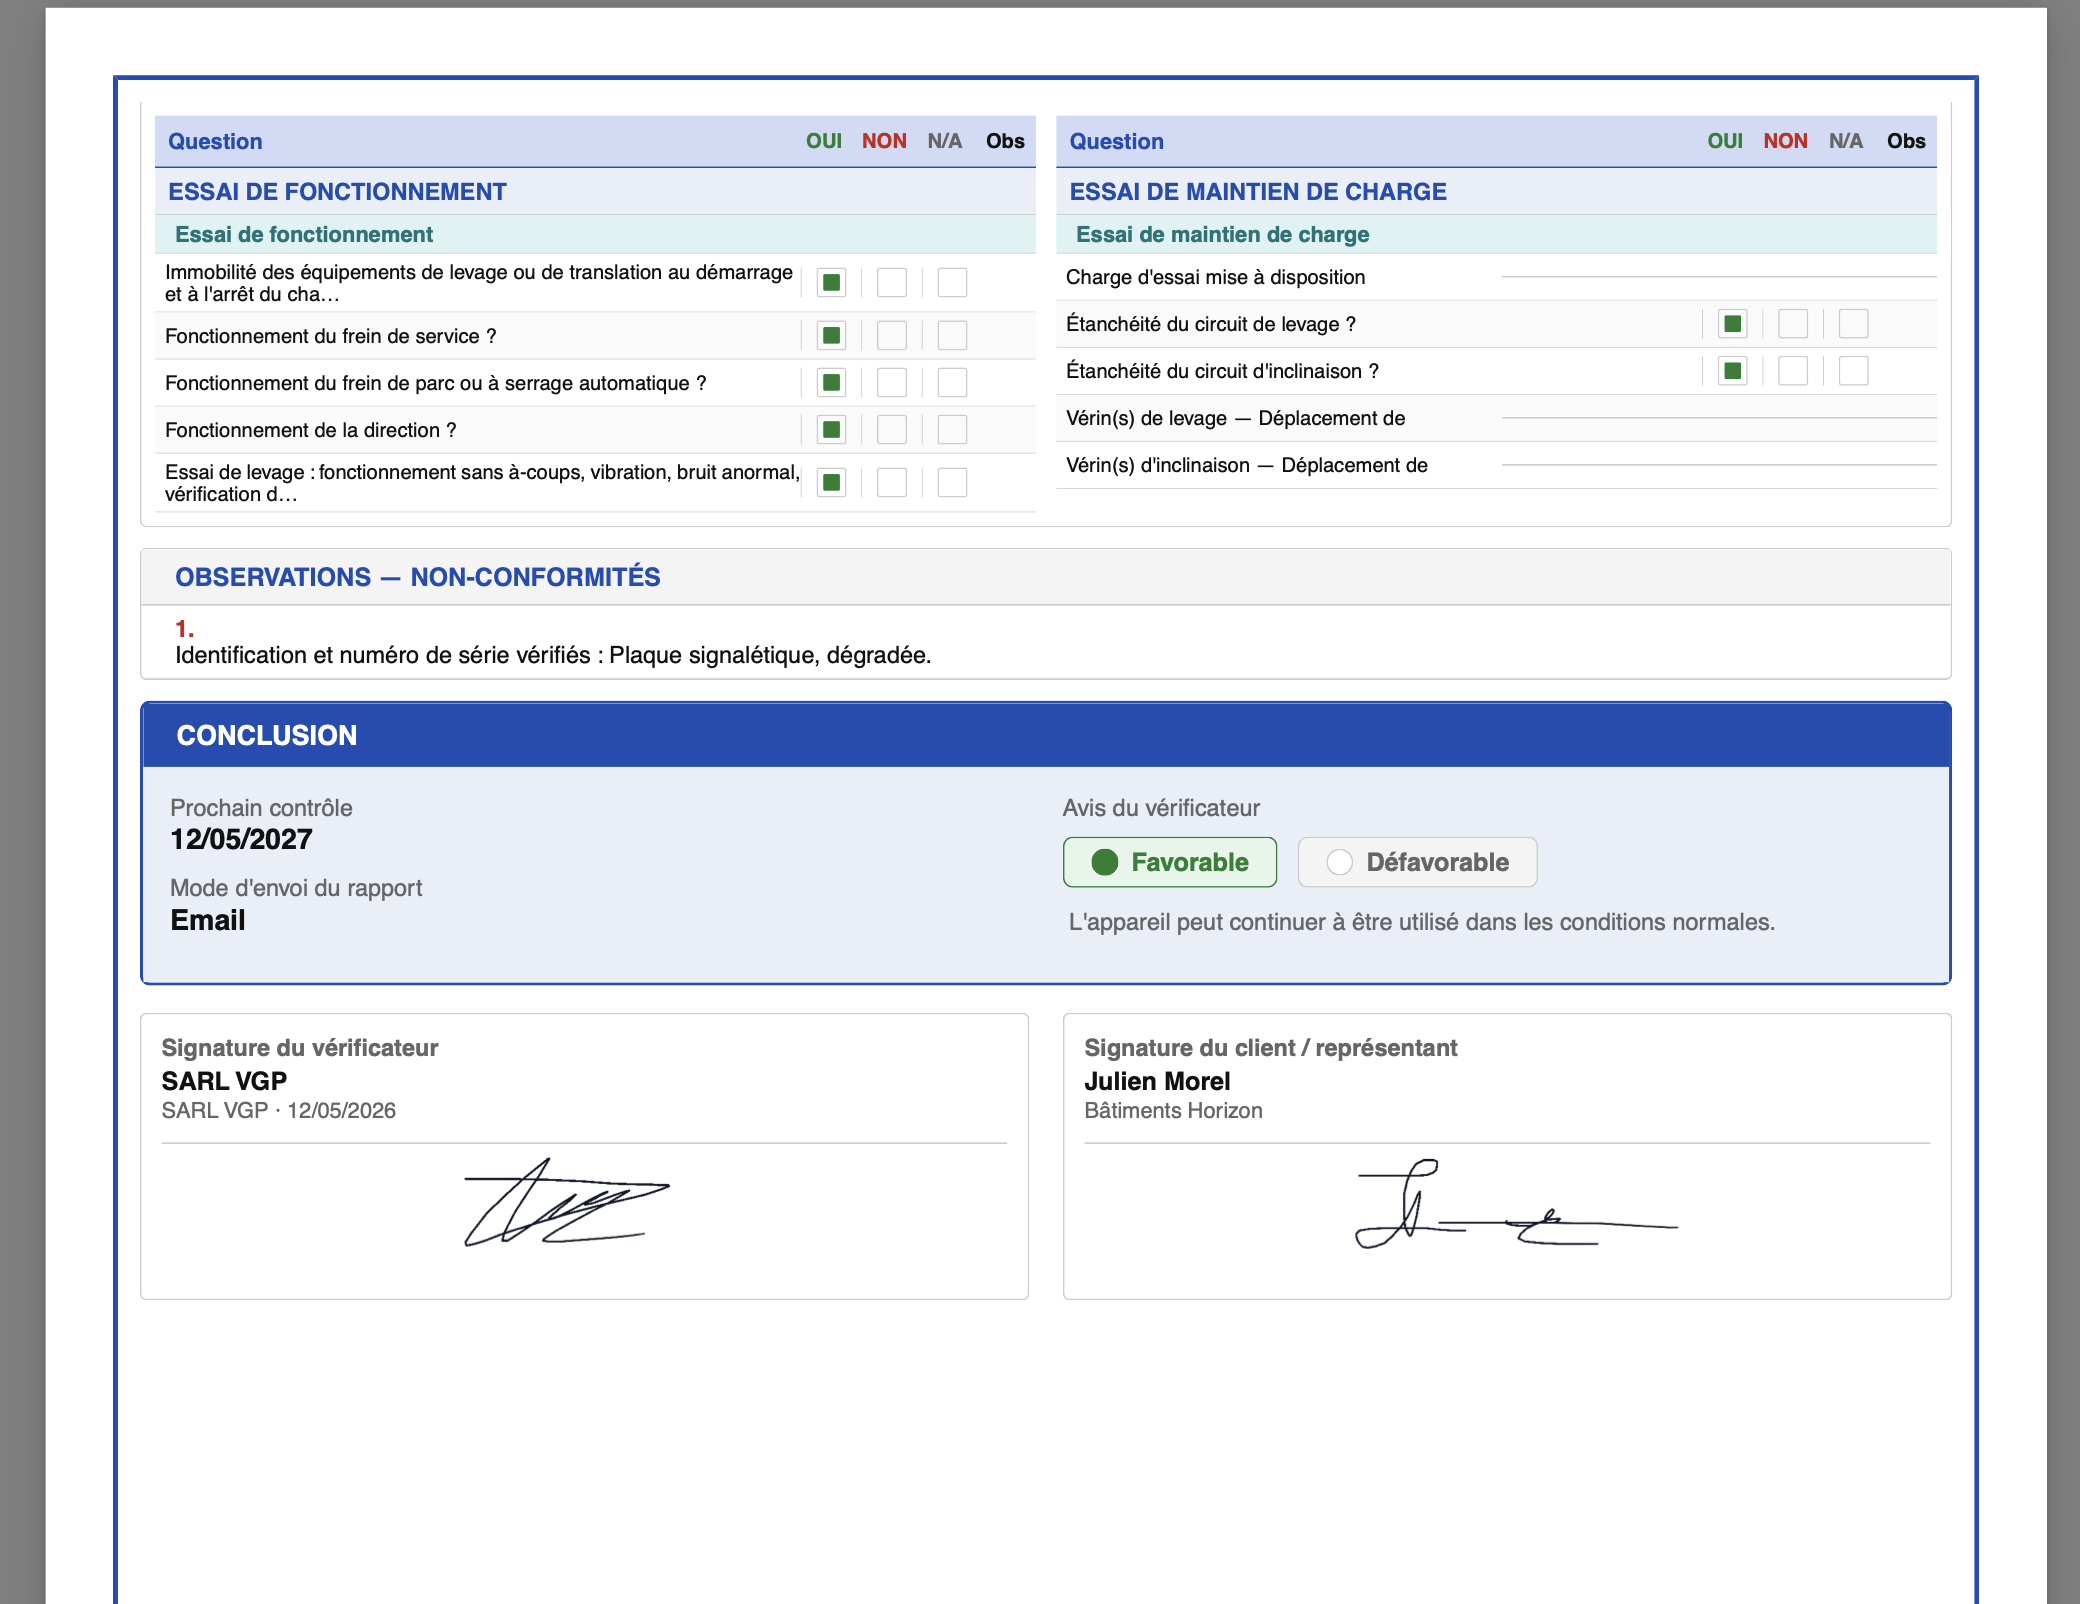Toggle OUI for frein de parc

831,382
